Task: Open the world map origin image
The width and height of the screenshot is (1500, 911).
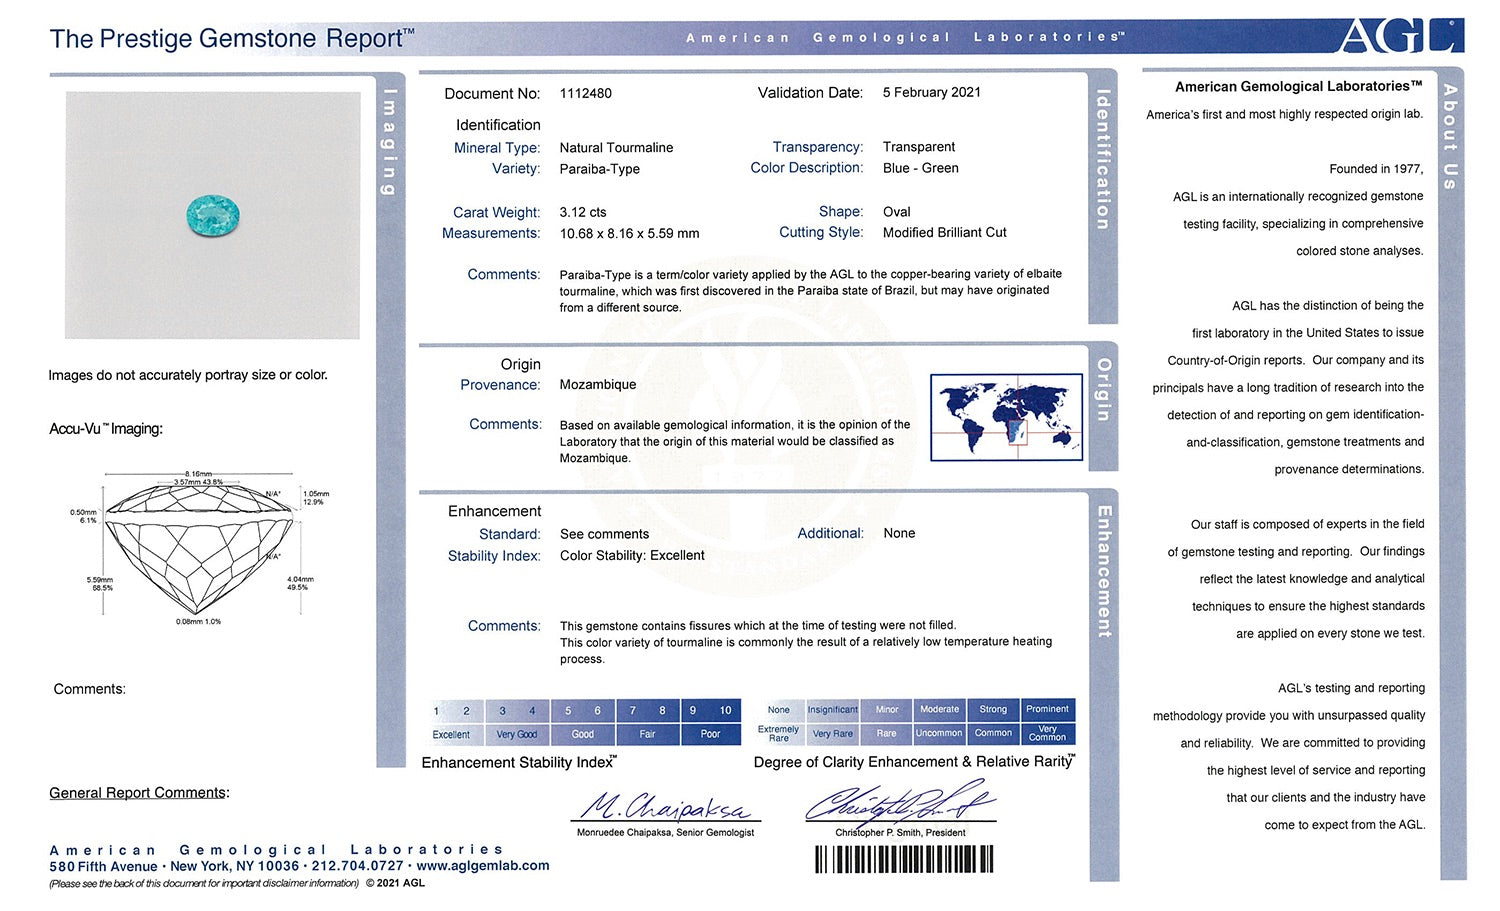Action: 1006,417
